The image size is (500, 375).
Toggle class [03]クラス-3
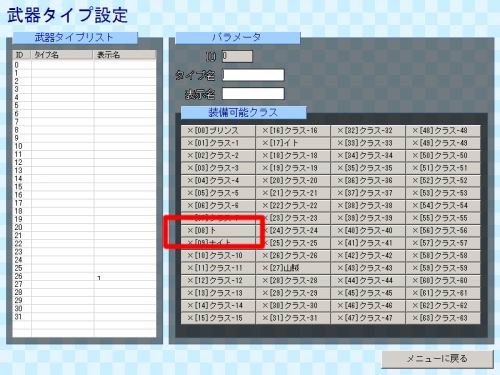(x=218, y=168)
